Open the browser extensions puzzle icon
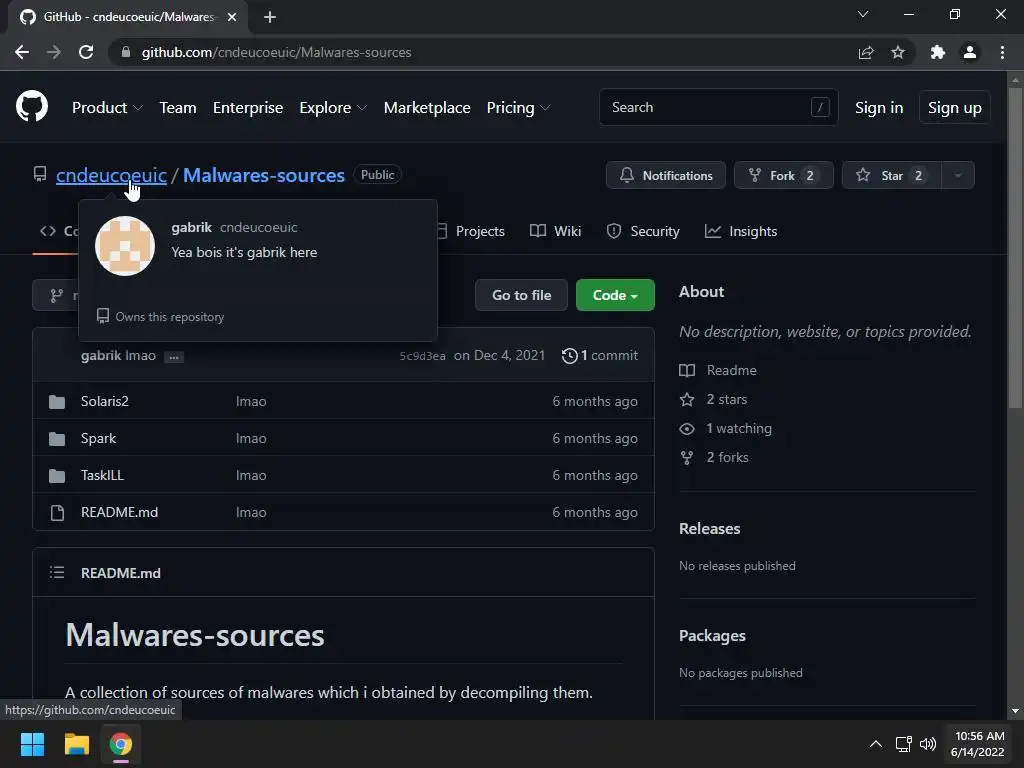1024x768 pixels. (938, 52)
